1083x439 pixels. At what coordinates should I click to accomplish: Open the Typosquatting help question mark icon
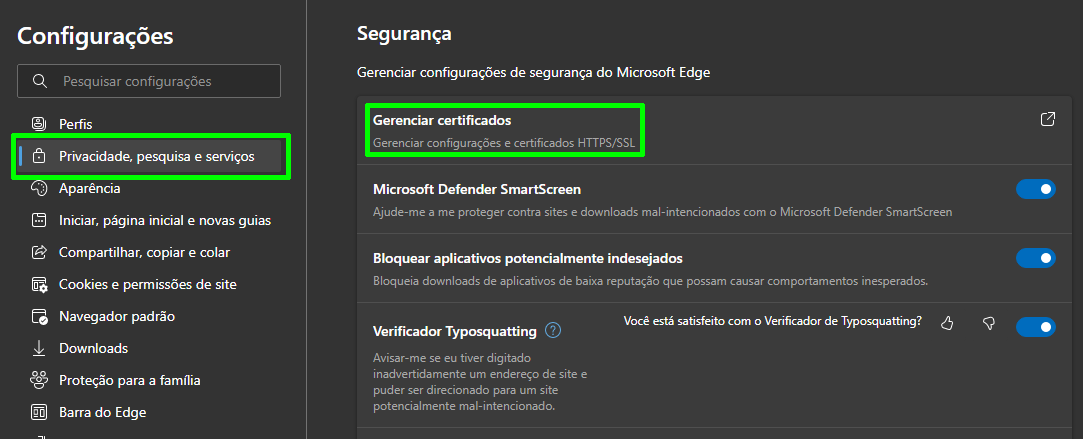point(553,331)
